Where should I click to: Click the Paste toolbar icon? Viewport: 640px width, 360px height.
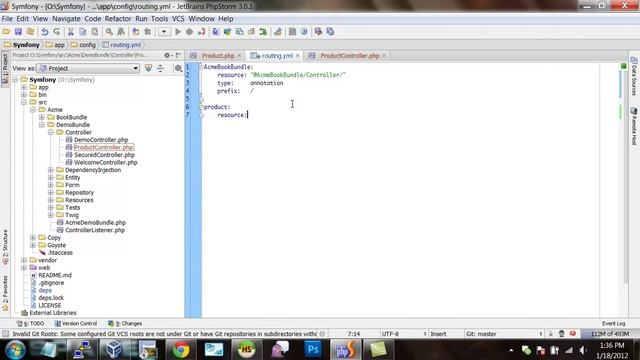point(95,32)
